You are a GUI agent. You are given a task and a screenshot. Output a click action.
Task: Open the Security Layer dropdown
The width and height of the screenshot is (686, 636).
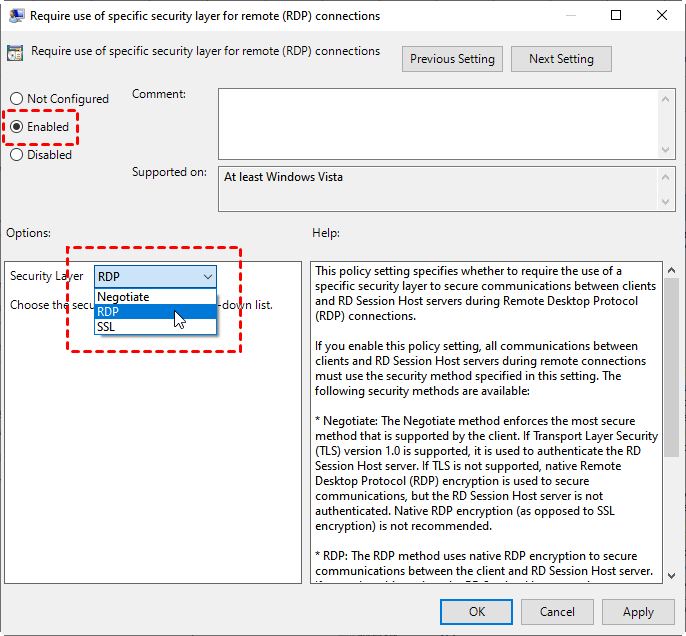pyautogui.click(x=155, y=276)
